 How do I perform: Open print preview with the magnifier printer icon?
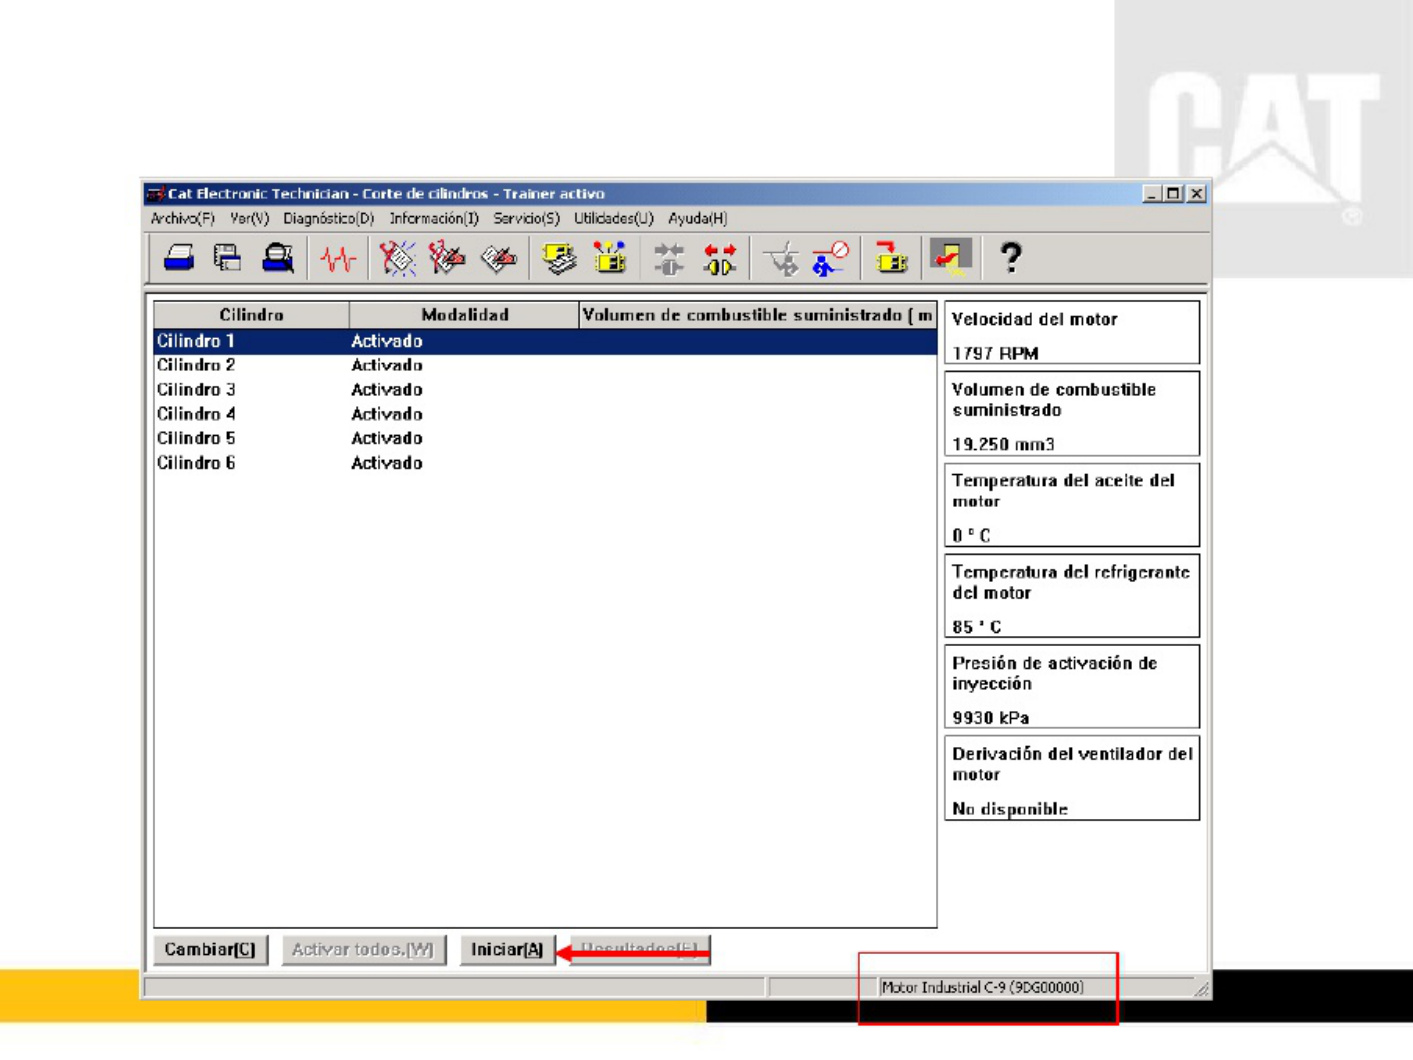point(278,258)
